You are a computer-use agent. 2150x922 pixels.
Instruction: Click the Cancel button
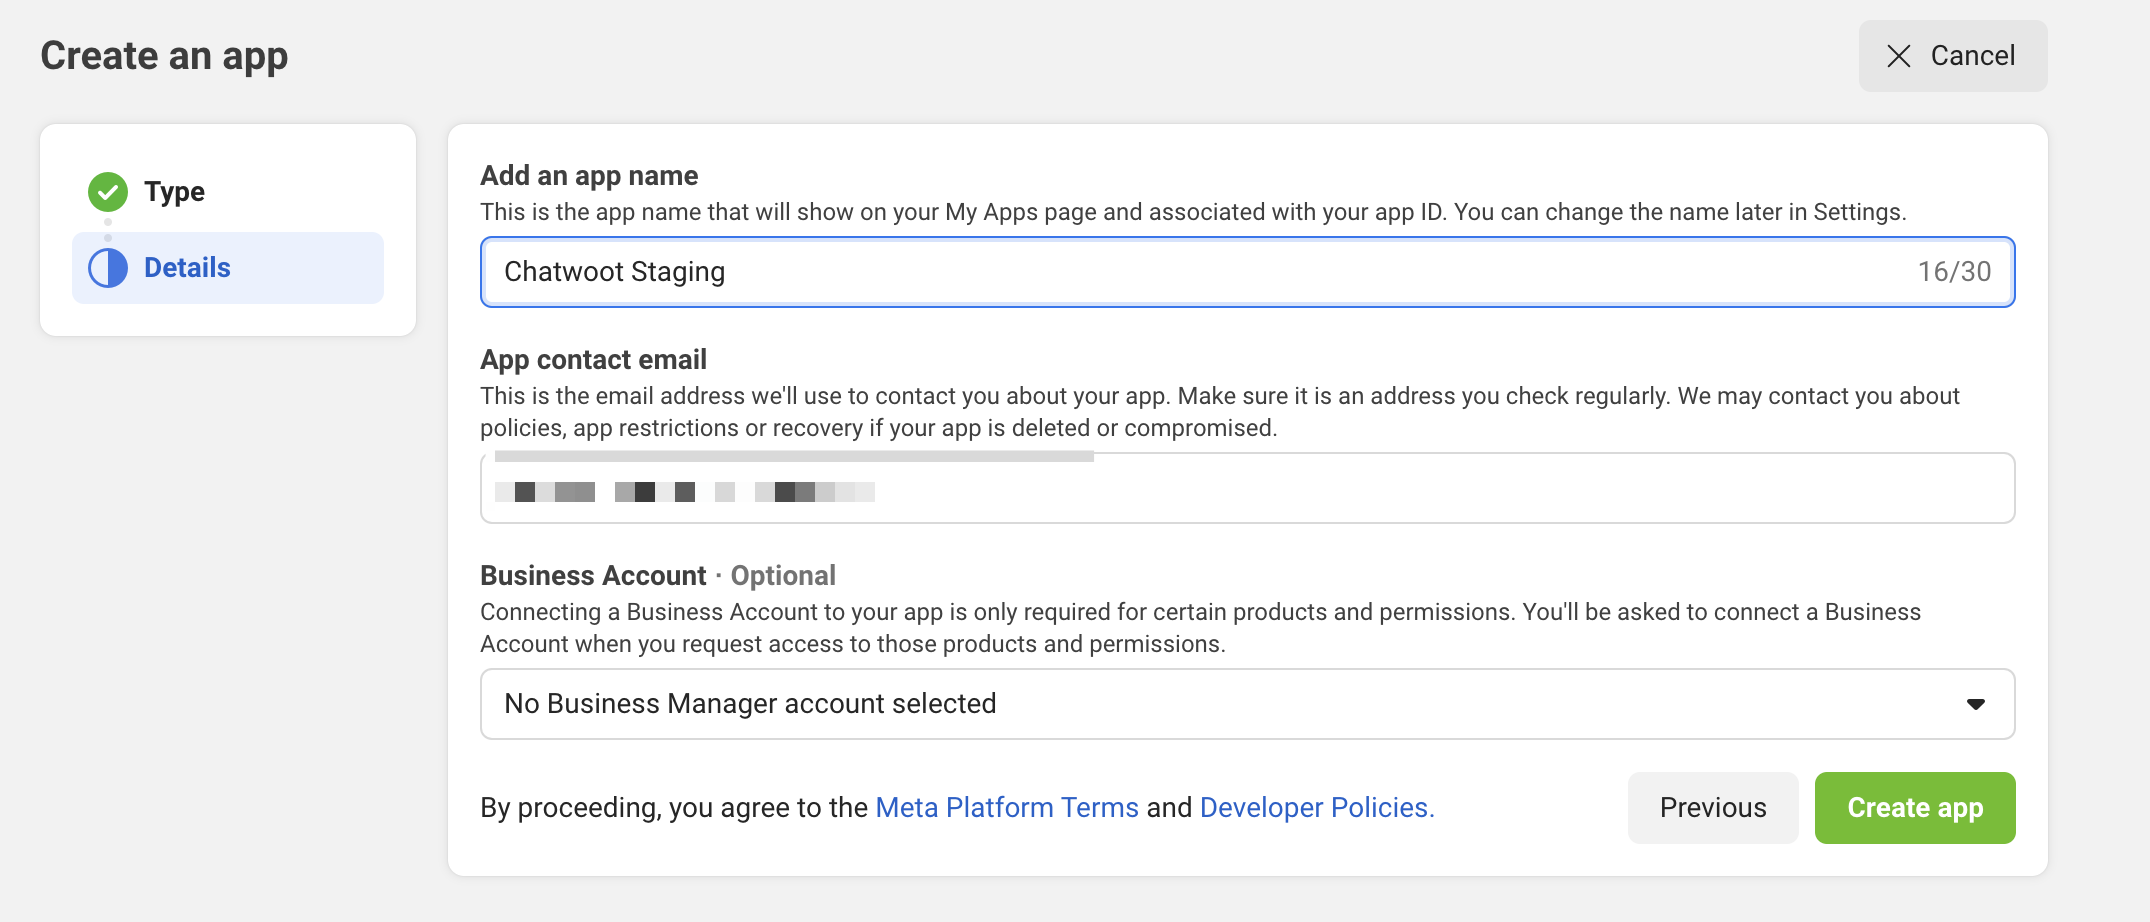tap(1953, 56)
